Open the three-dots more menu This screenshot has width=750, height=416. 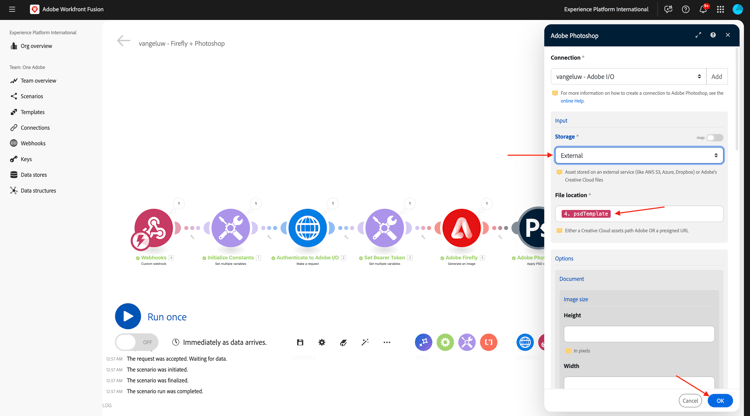pos(386,342)
